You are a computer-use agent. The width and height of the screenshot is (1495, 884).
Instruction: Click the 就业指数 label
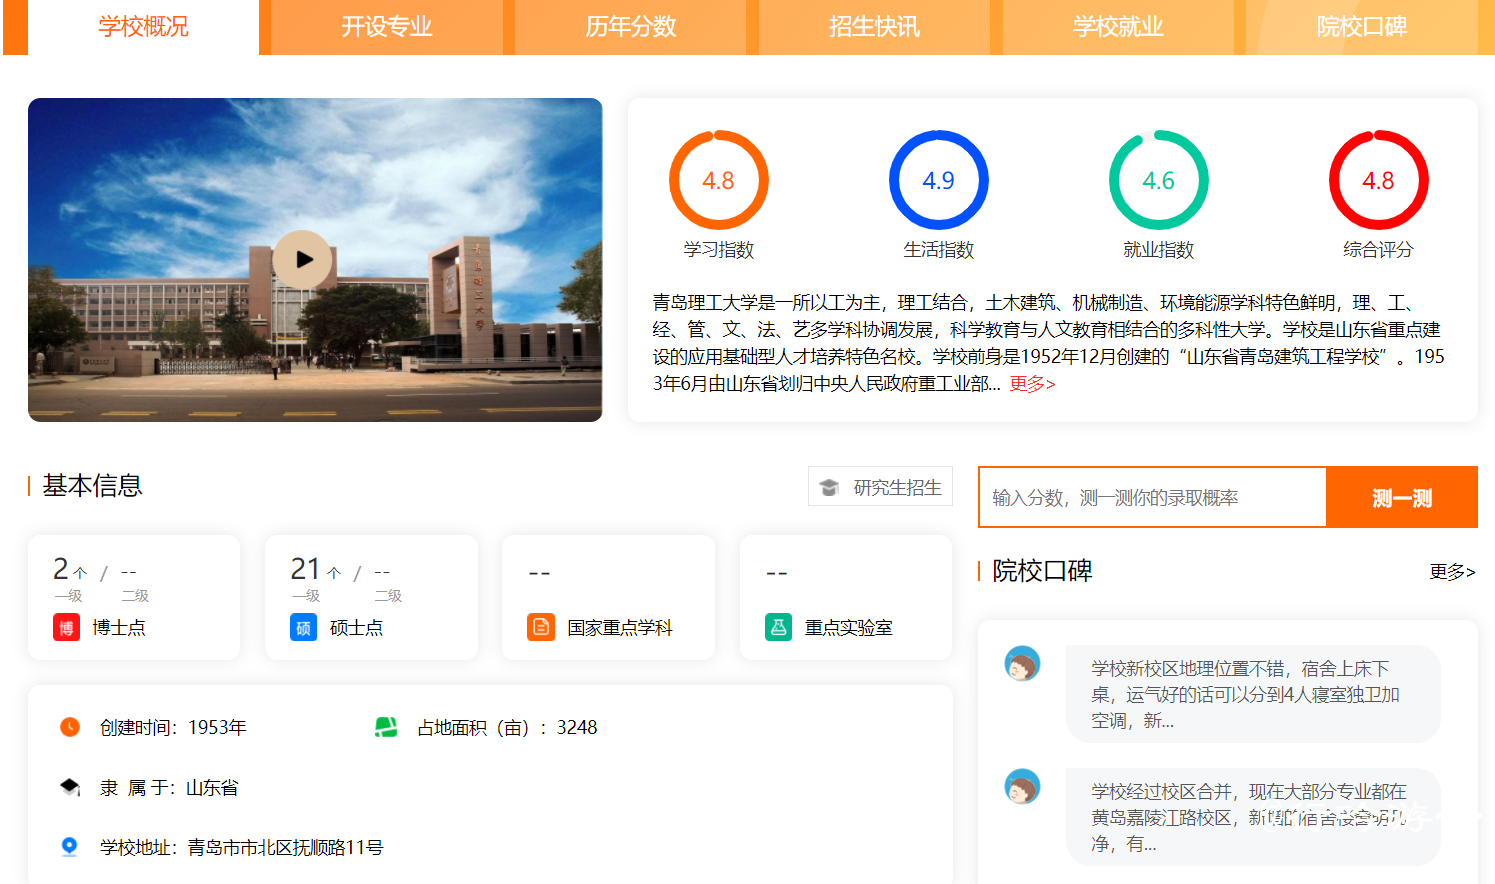(x=1159, y=250)
